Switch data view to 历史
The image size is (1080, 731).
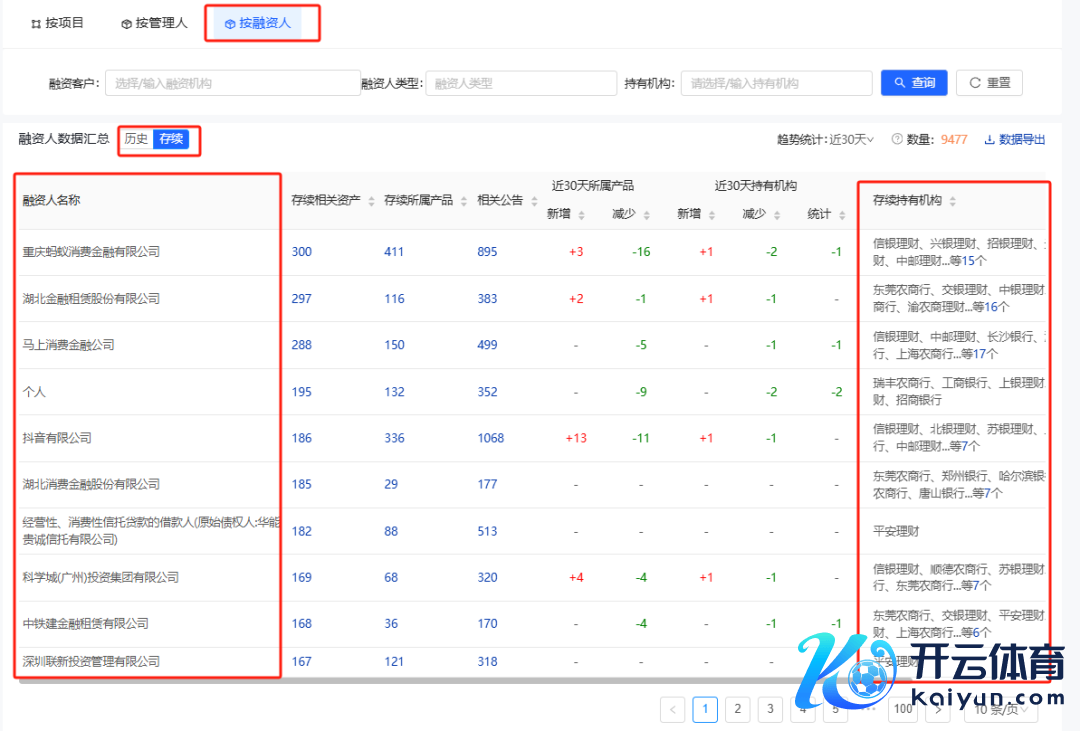point(136,139)
